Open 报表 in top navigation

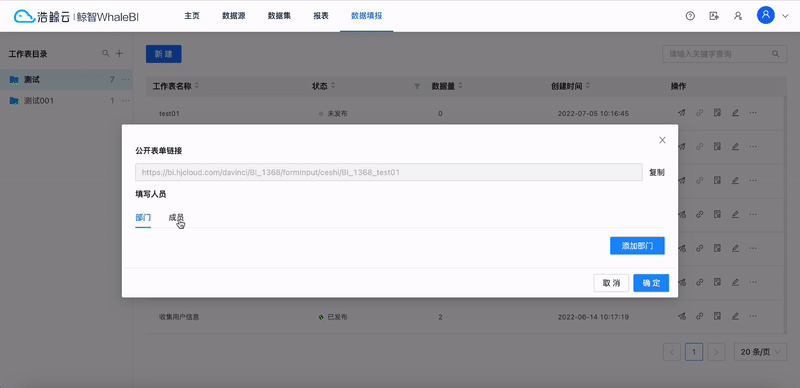click(x=321, y=15)
